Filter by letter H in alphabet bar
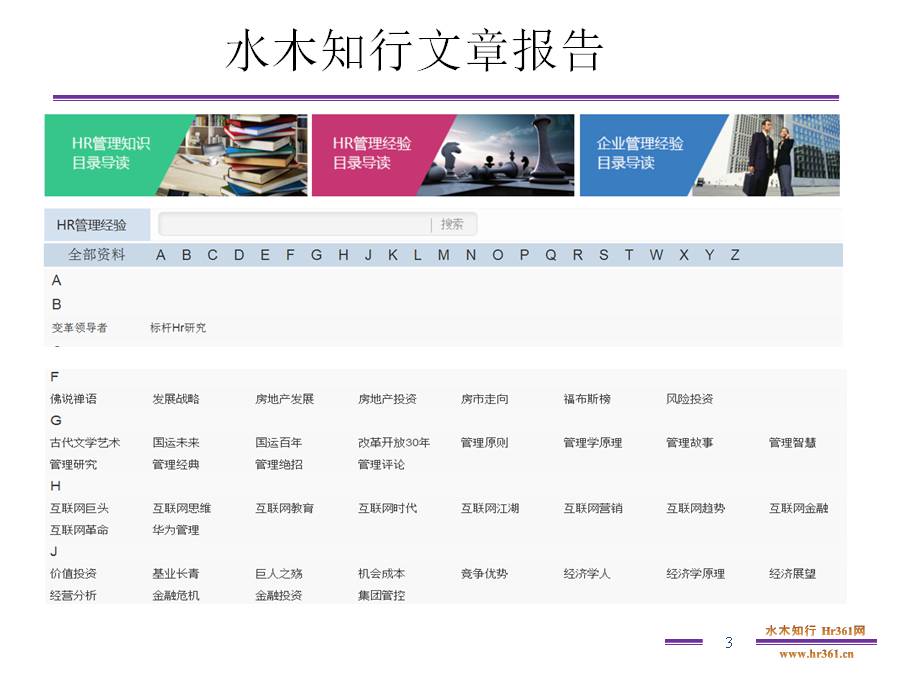 [x=343, y=255]
